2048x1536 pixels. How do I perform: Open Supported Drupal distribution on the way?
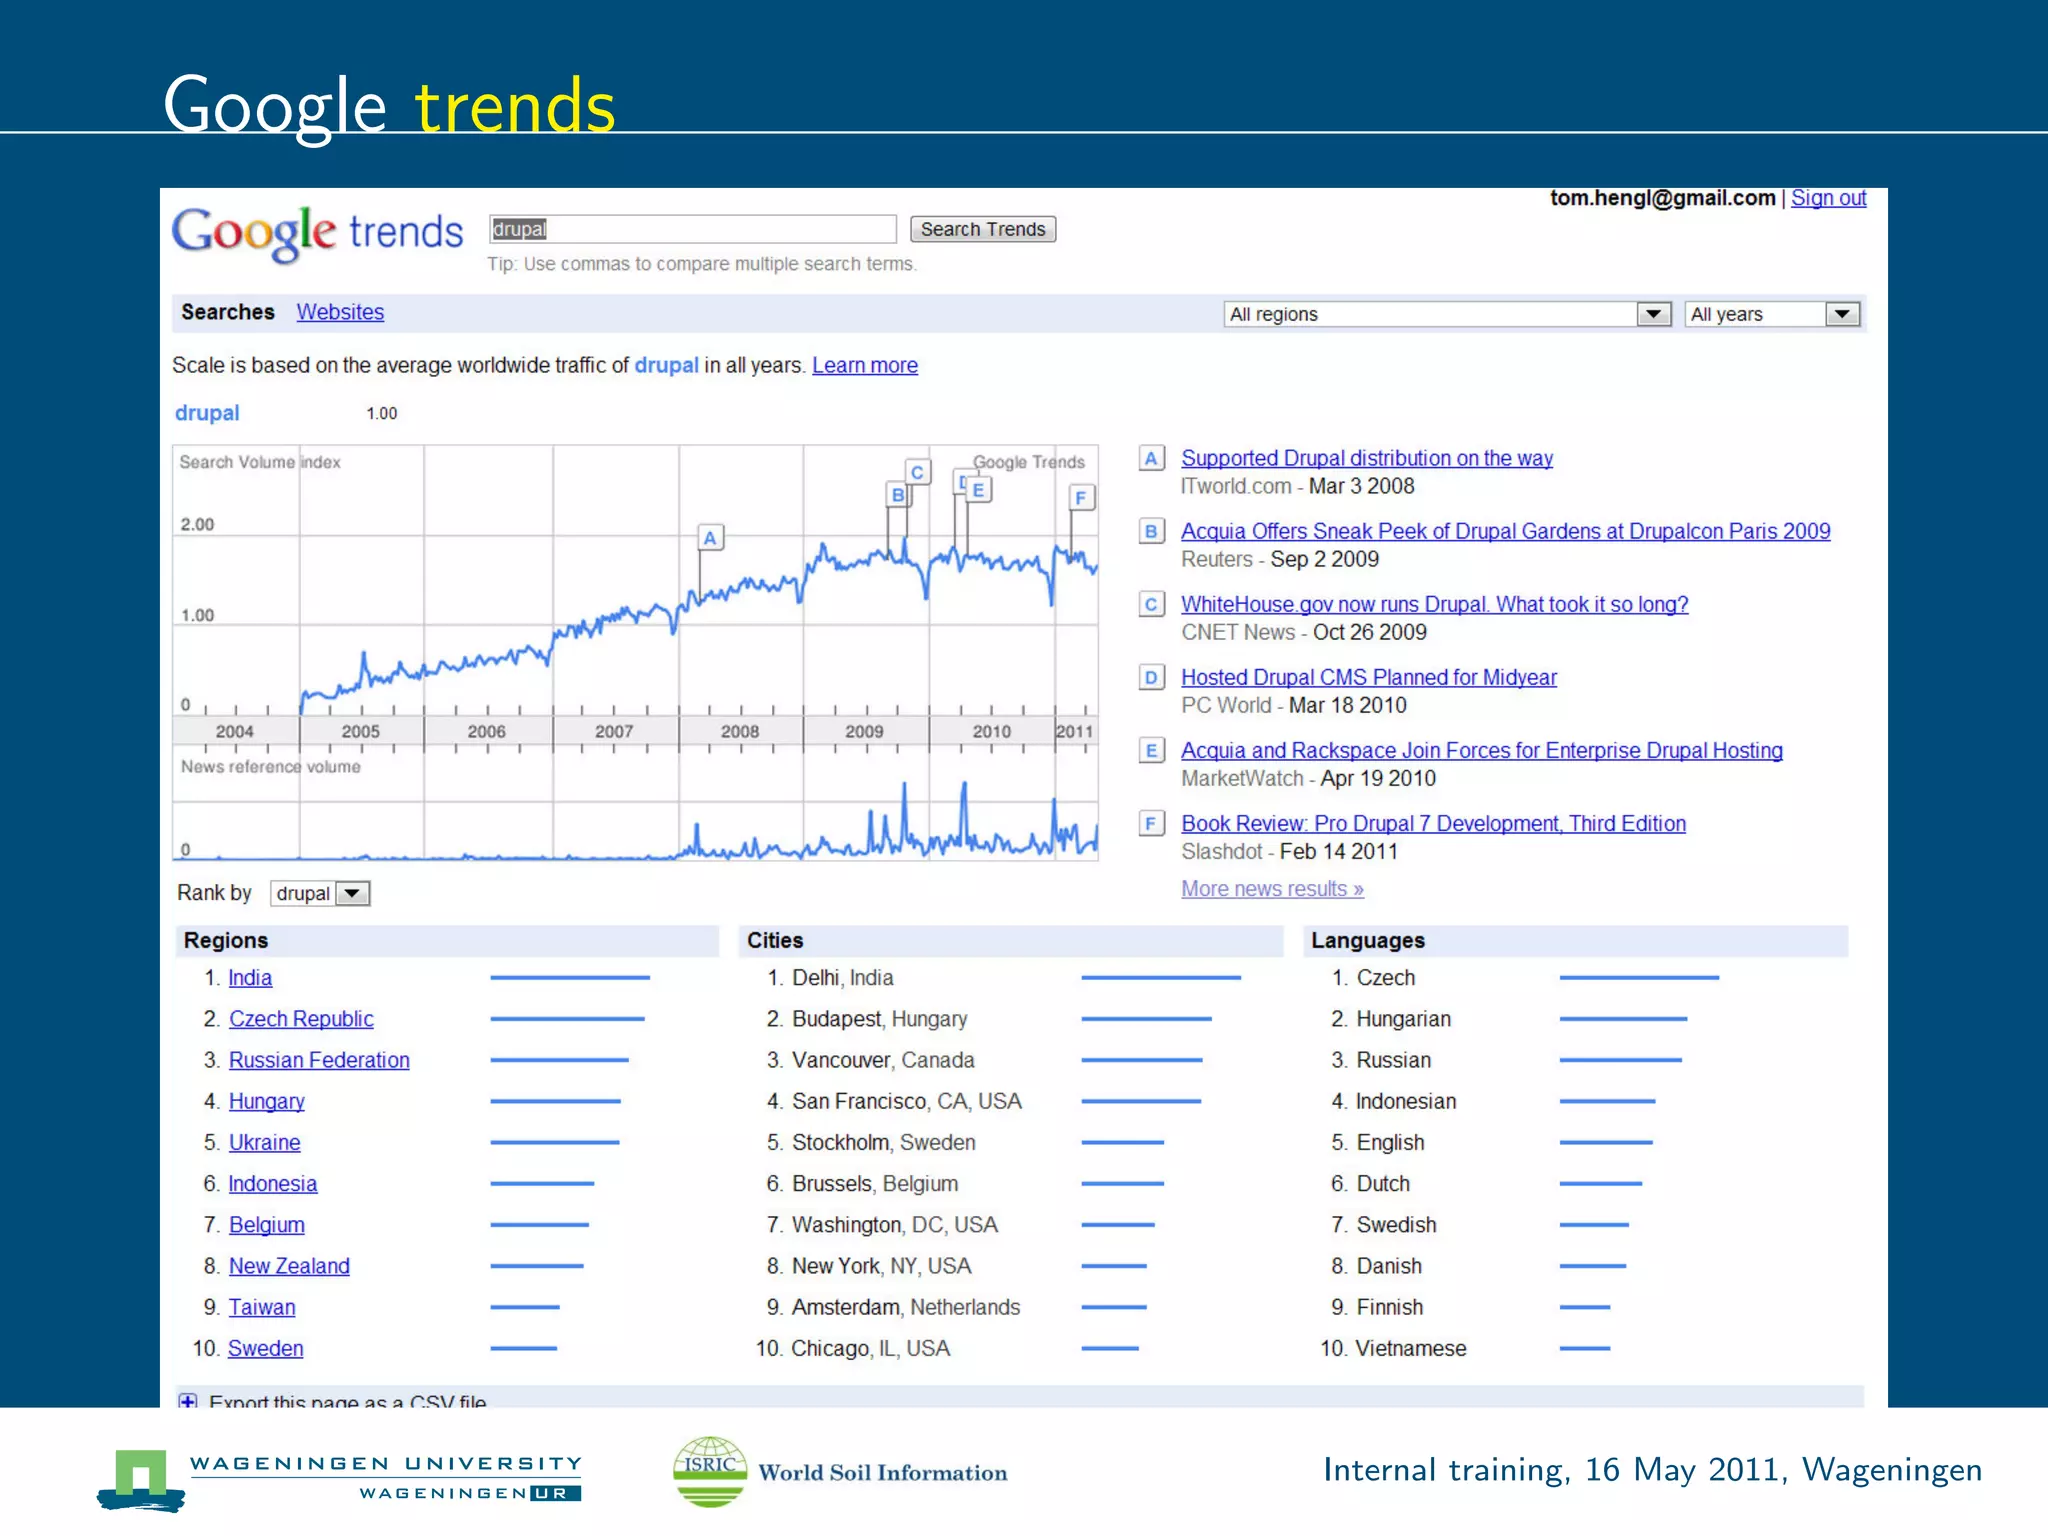1367,458
